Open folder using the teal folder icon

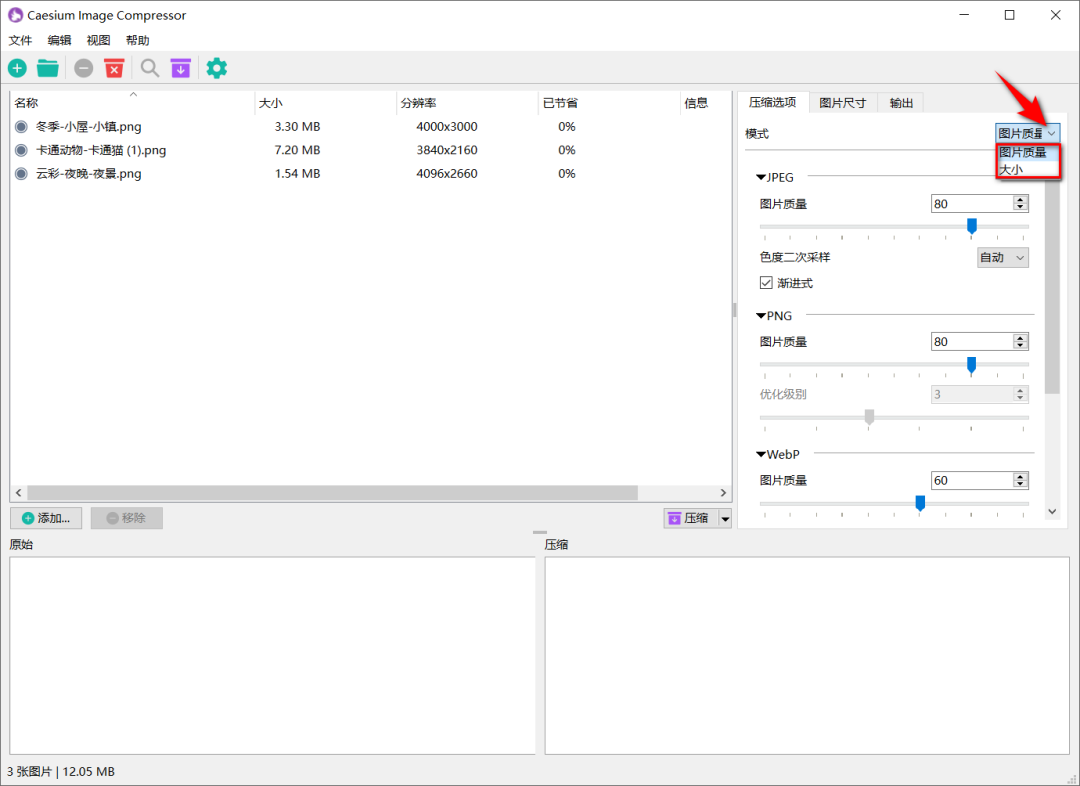48,68
